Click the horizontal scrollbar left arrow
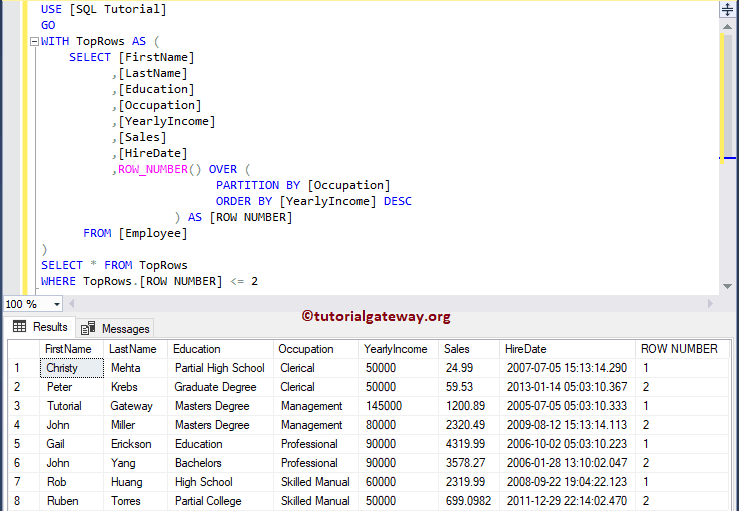Image resolution: width=739 pixels, height=511 pixels. coord(70,304)
